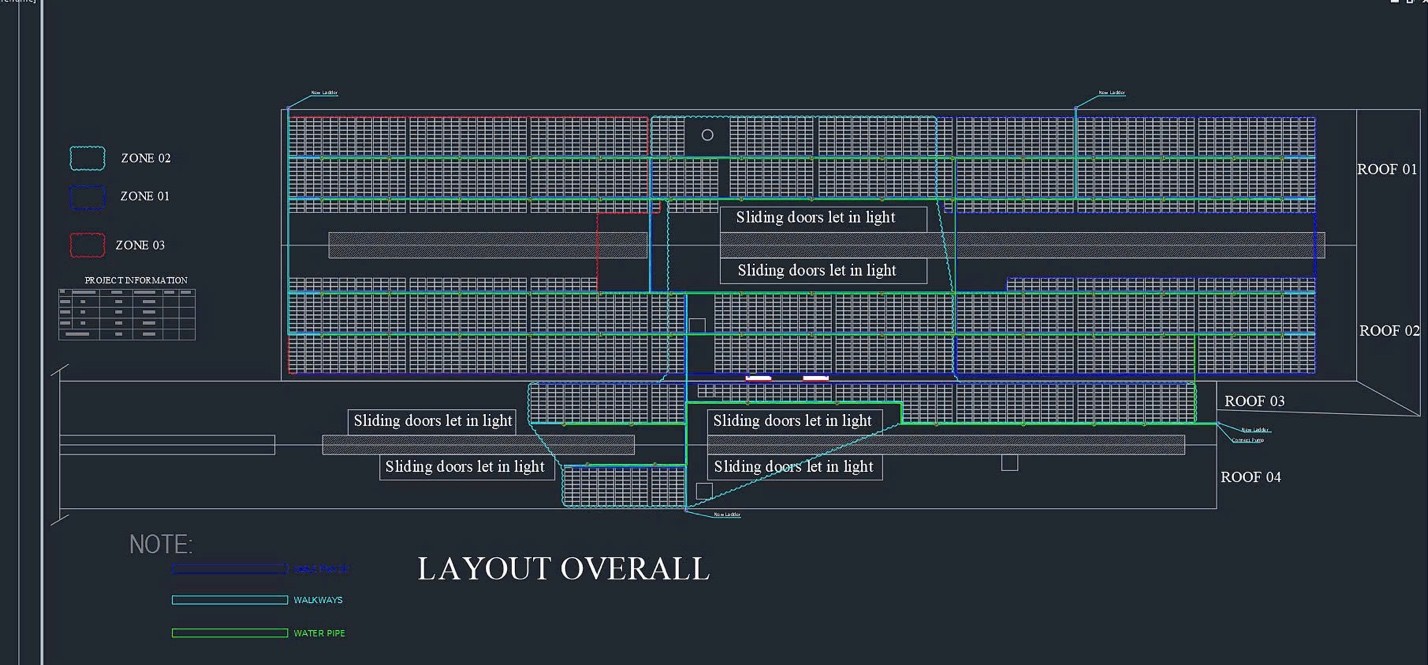This screenshot has width=1428, height=665.
Task: Click the ROOF 04 label
Action: click(x=1250, y=477)
